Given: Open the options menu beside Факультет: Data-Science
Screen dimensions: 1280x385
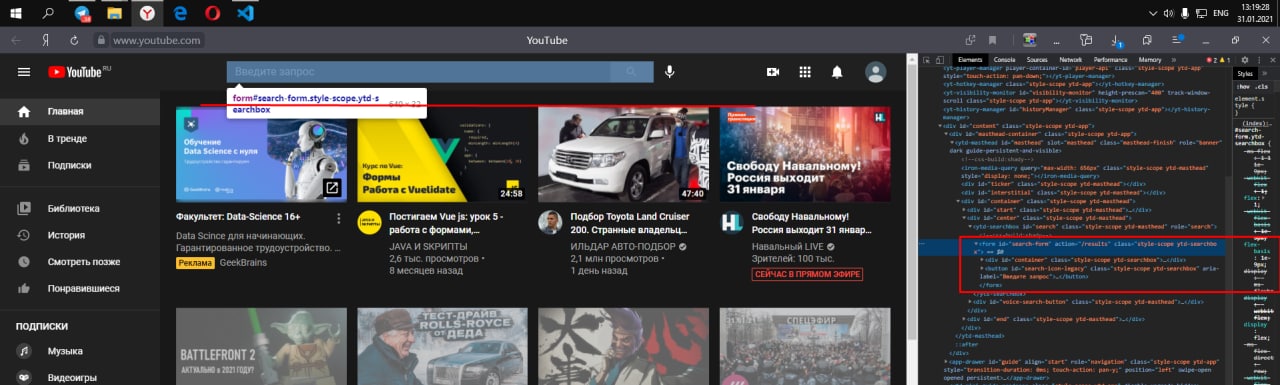Looking at the screenshot, I should (340, 218).
